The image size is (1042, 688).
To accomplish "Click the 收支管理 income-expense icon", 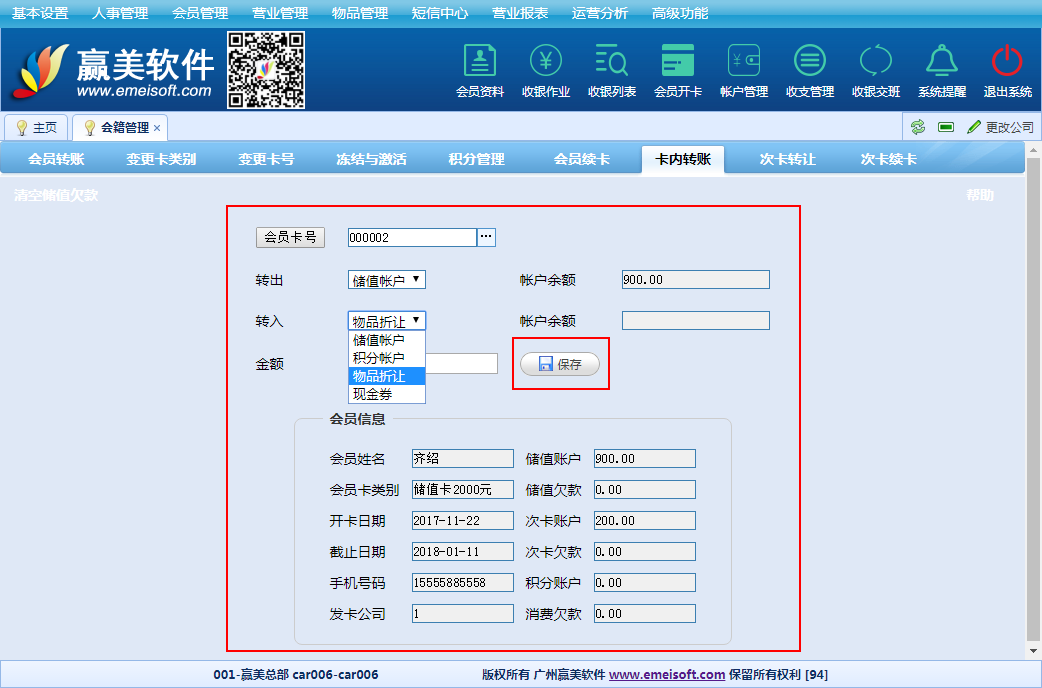I will tap(810, 62).
